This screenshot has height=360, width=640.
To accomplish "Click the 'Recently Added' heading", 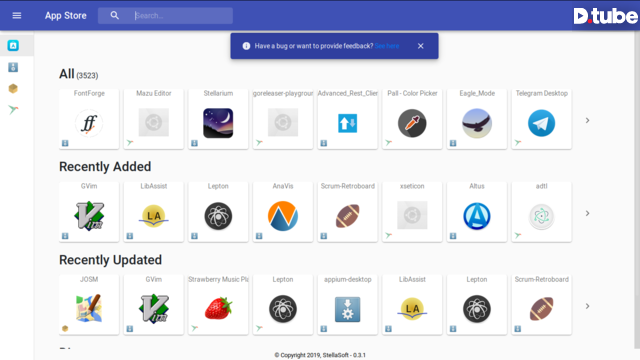I will click(x=105, y=167).
